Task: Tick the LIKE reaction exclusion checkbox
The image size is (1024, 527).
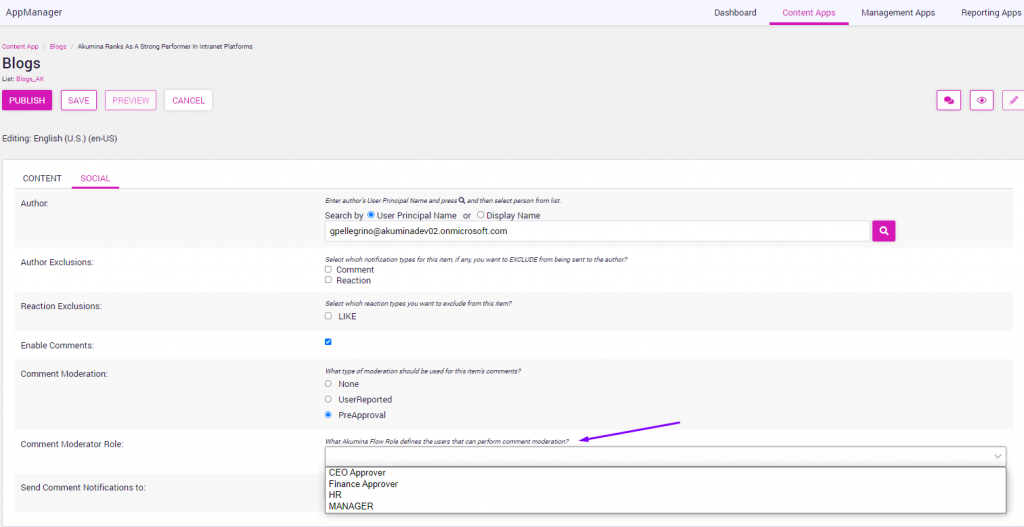Action: (329, 316)
